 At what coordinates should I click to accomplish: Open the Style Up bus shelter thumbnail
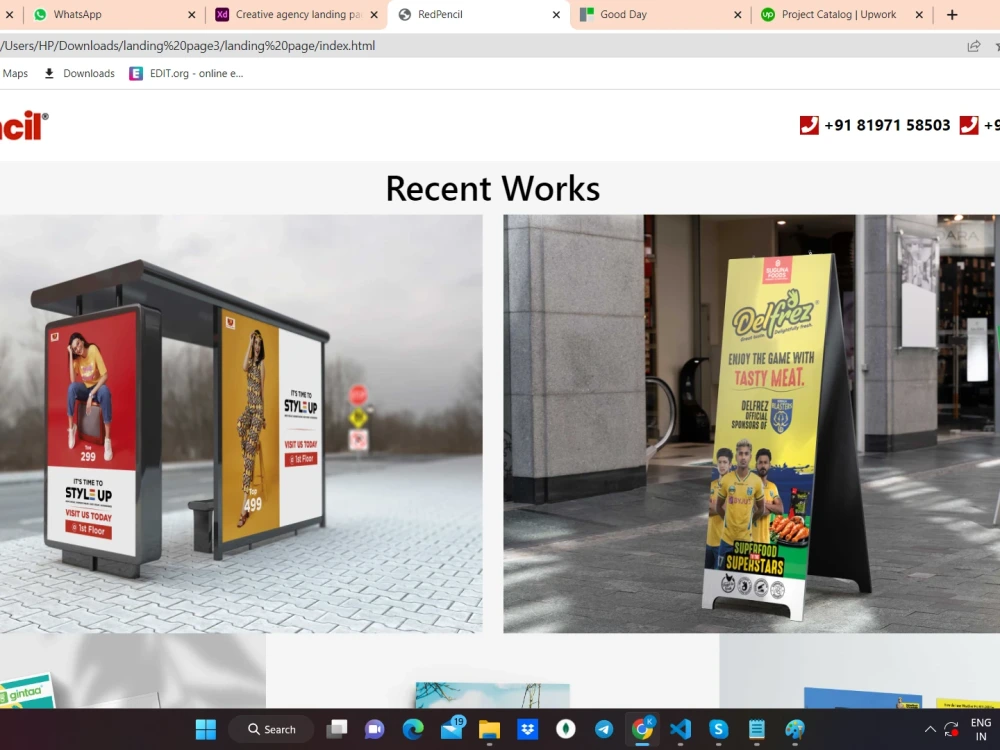pos(241,423)
